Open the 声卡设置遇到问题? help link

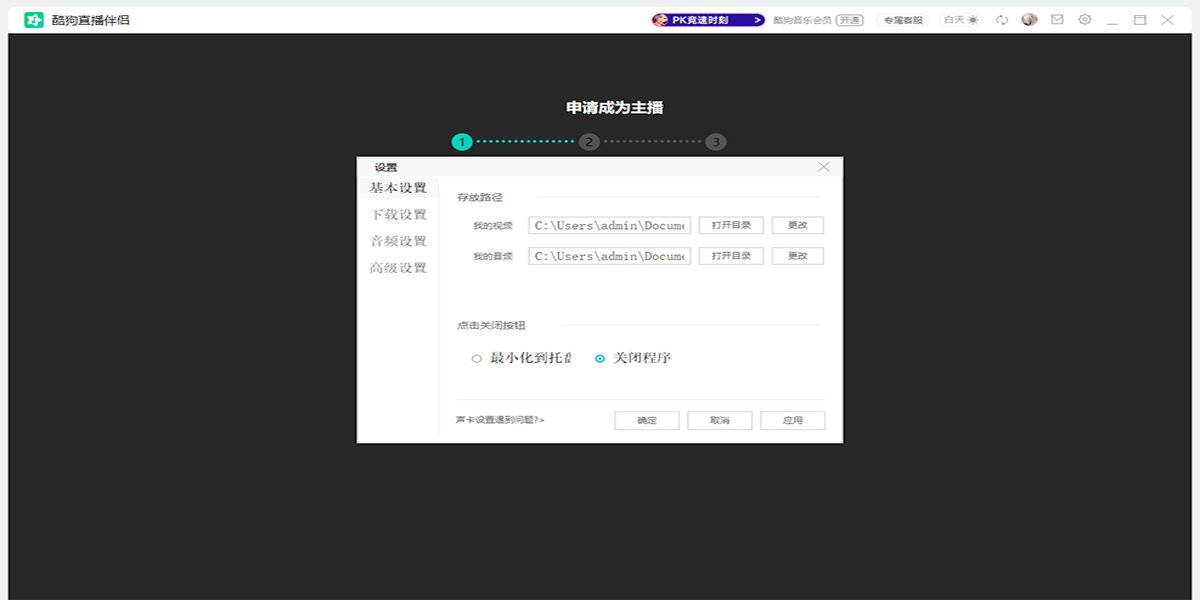[x=500, y=421]
